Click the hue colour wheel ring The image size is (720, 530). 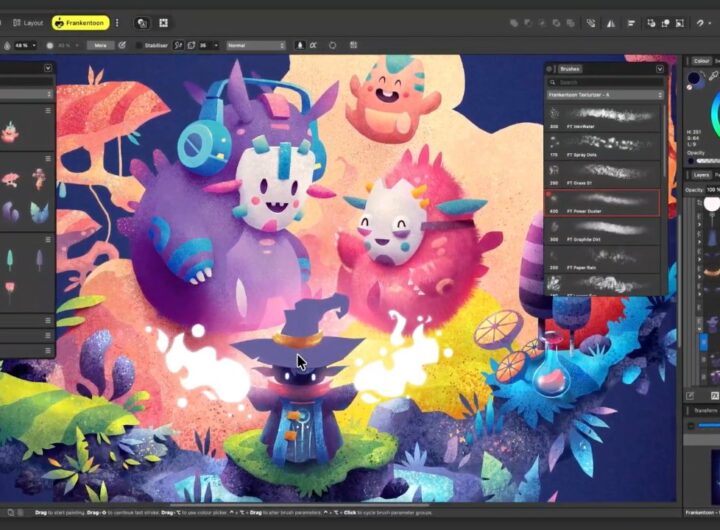714,114
